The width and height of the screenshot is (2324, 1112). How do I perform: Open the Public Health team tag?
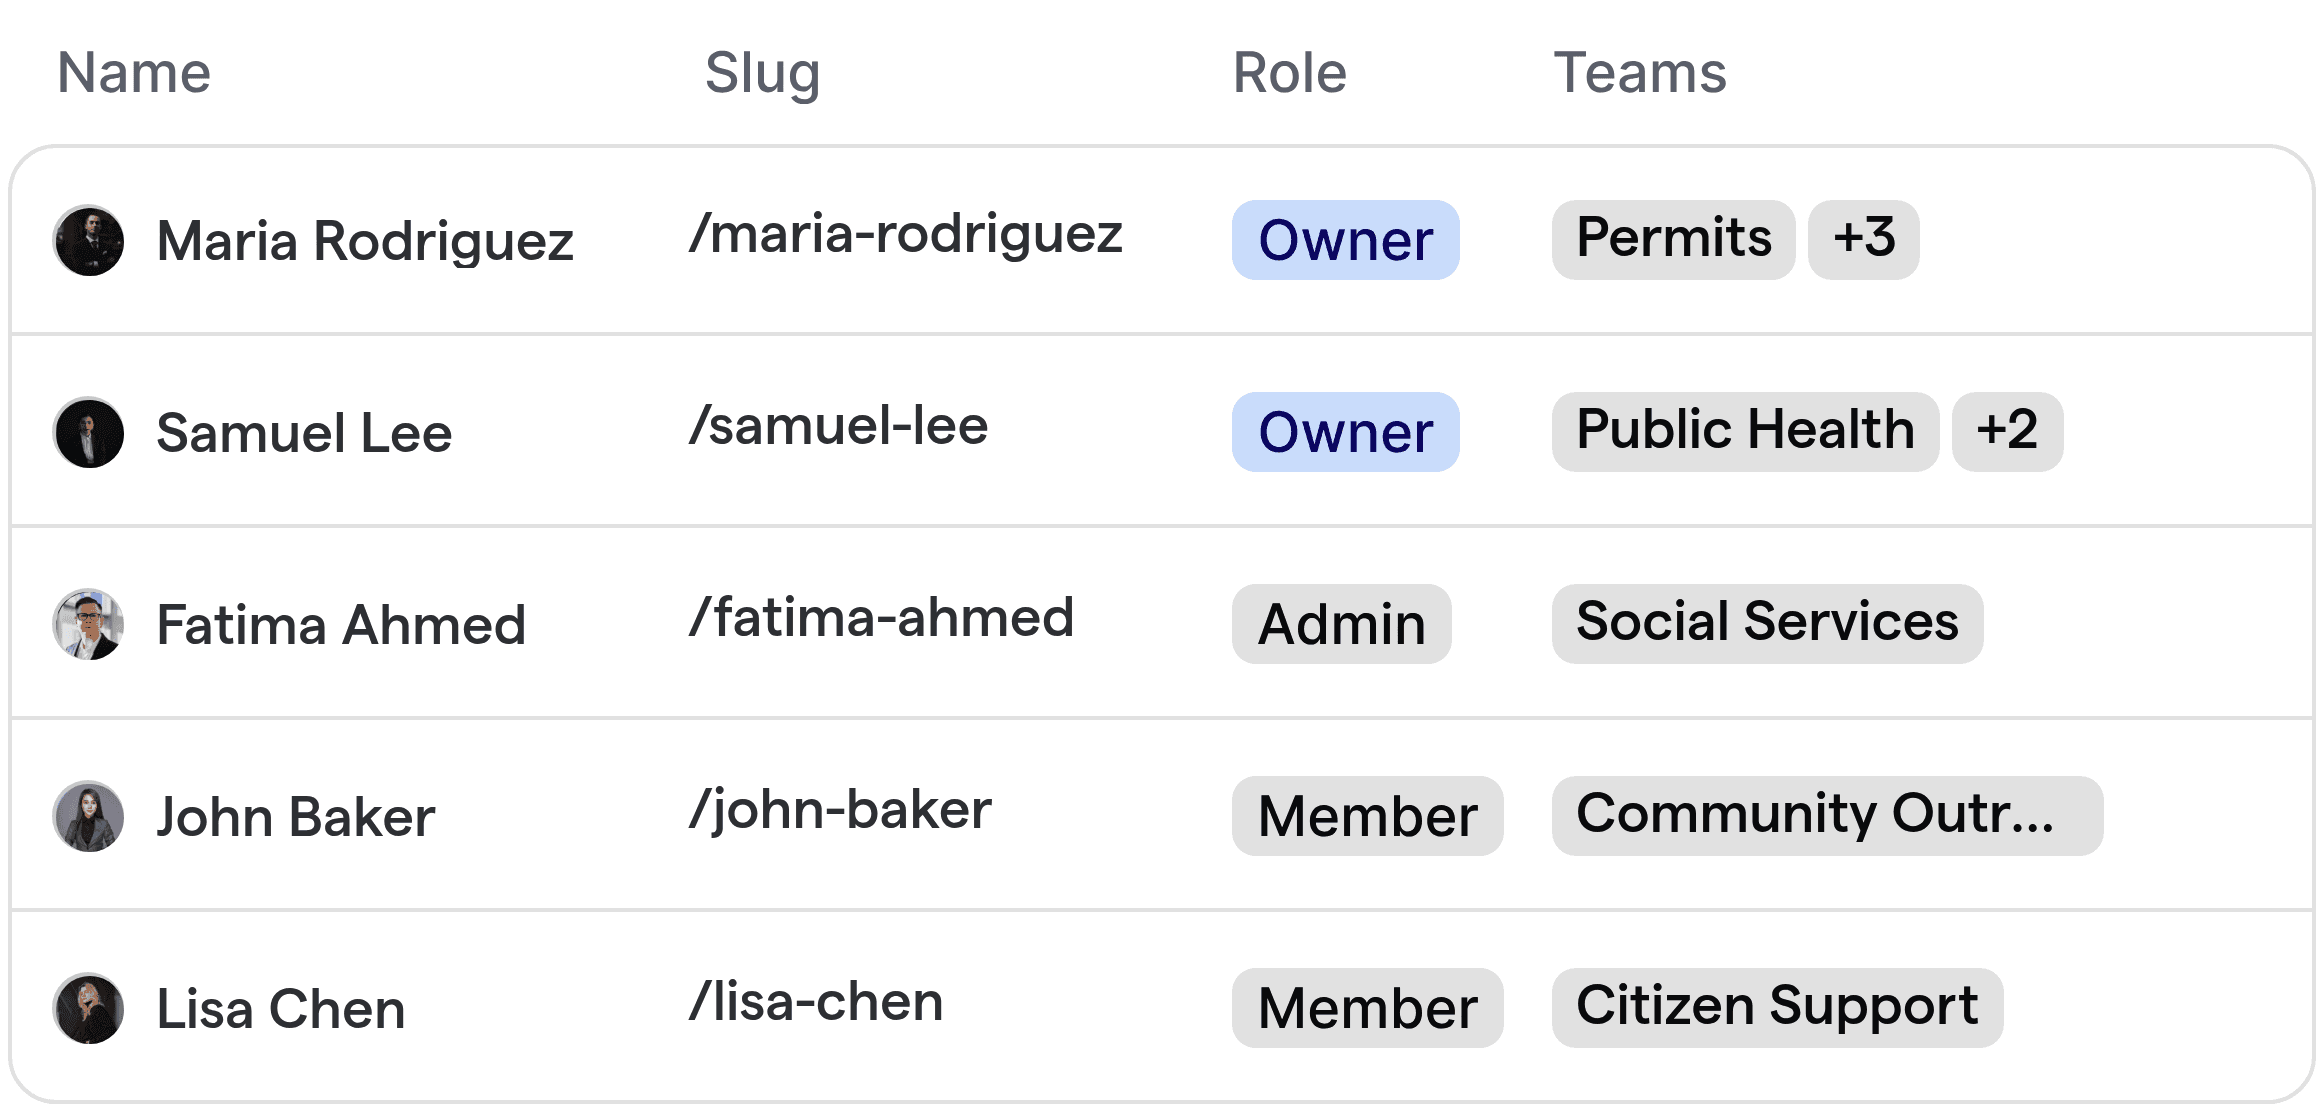coord(1744,430)
